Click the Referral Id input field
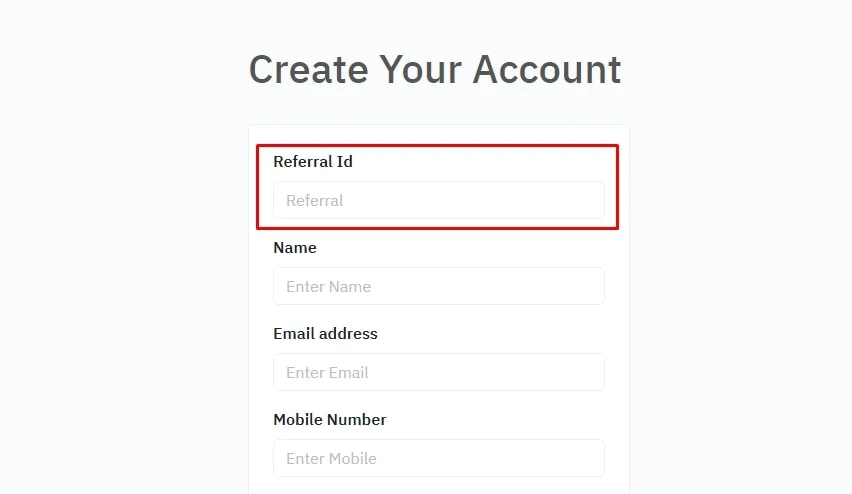852x494 pixels. pos(438,200)
